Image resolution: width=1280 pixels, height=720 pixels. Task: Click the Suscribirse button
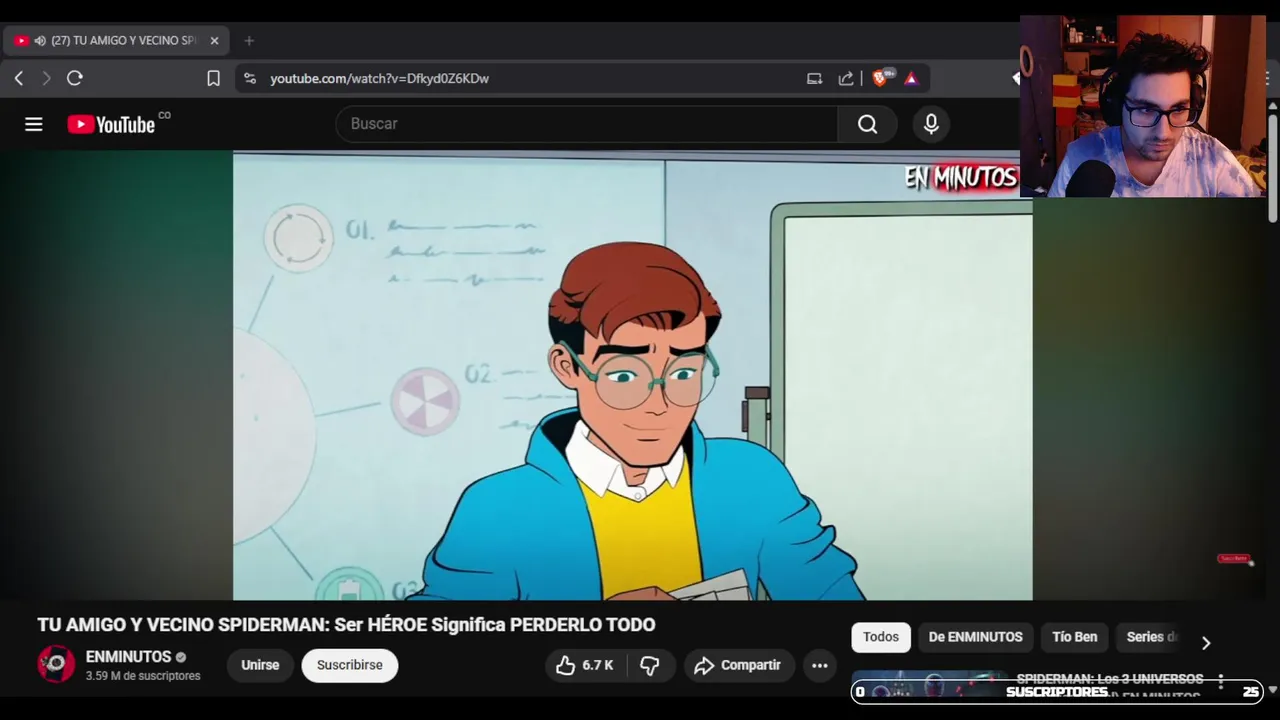pos(350,665)
